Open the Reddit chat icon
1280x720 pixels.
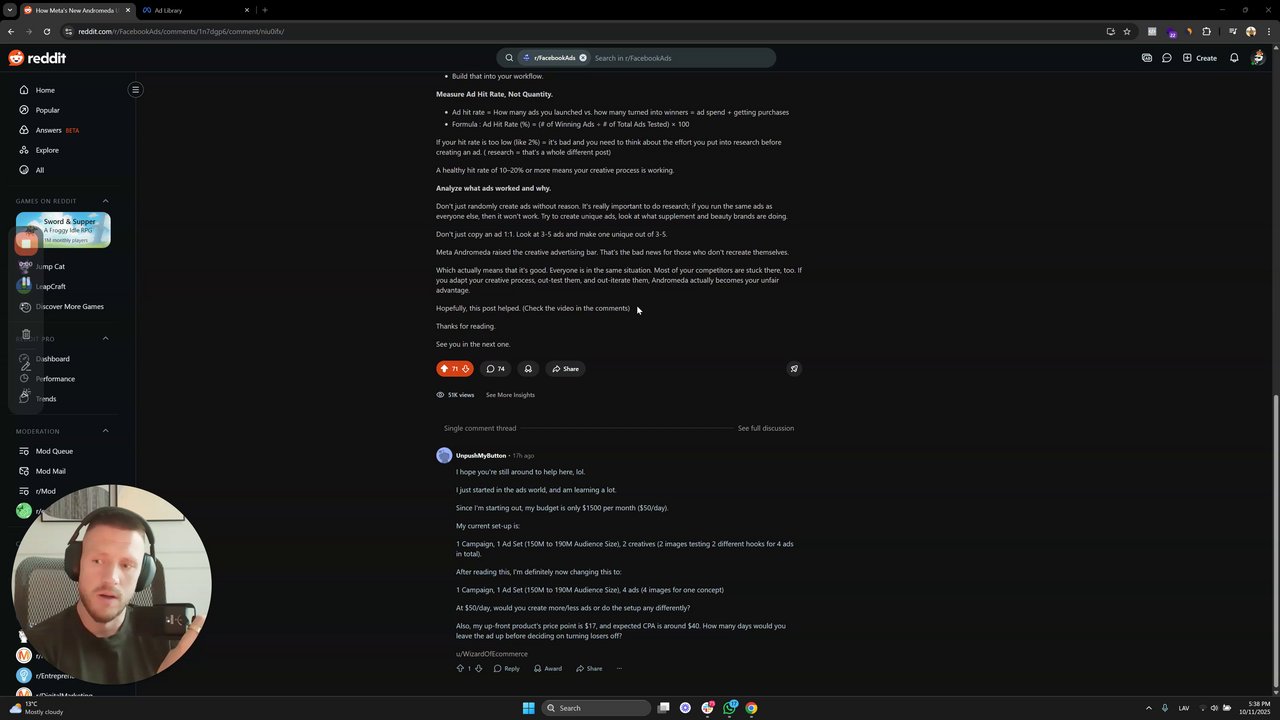tap(1166, 58)
